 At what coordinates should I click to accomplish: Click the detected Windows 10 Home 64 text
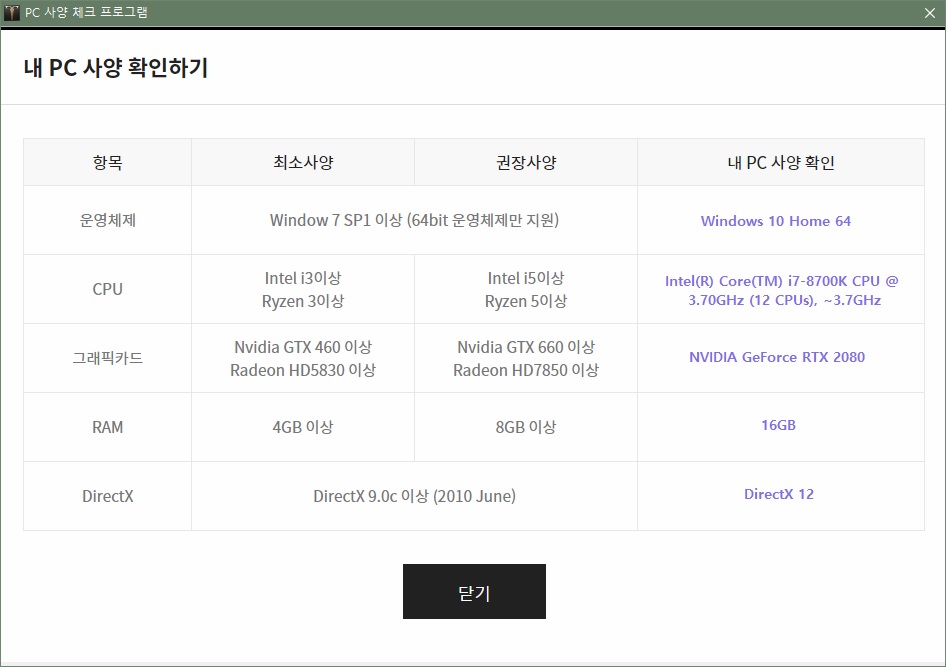point(775,221)
